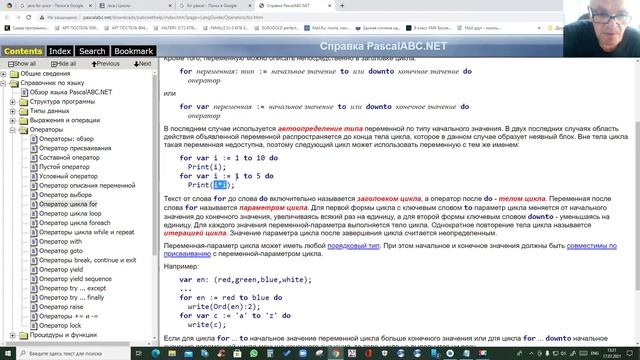Image resolution: width=640 pixels, height=360 pixels.
Task: Expand the Типы данных node
Action: pos(13,111)
